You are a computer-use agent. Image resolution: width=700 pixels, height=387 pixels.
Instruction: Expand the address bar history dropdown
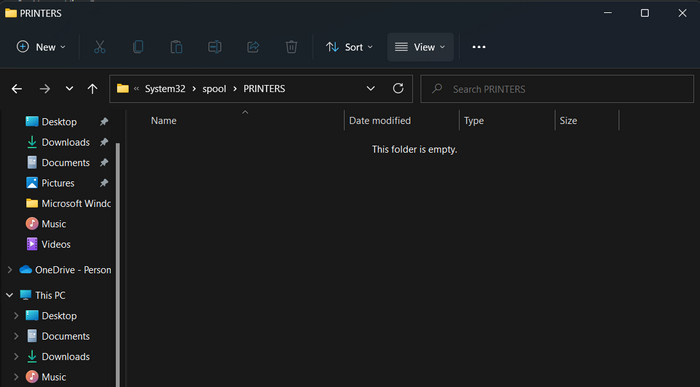(x=371, y=89)
